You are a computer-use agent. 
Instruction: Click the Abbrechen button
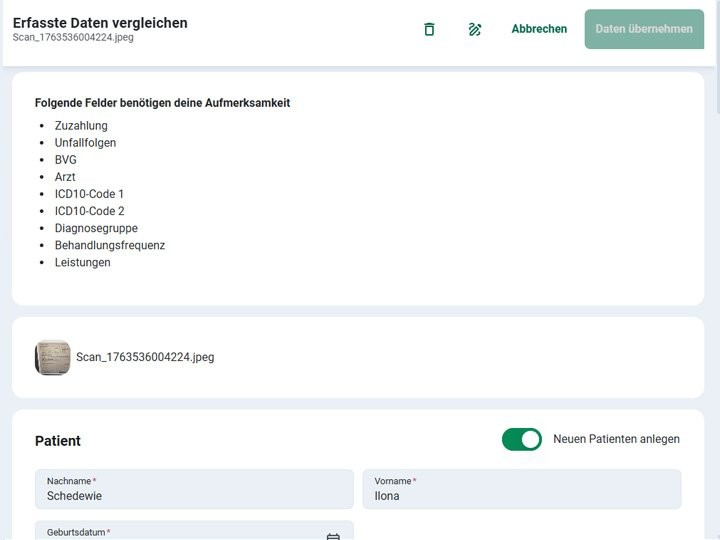coord(539,29)
